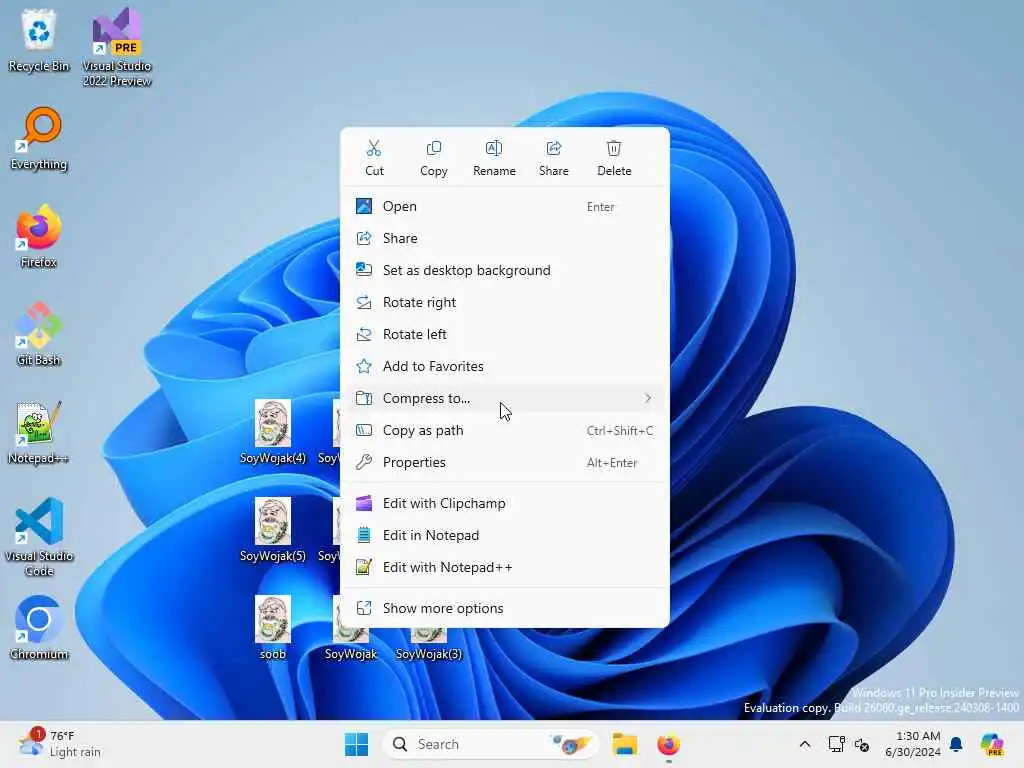Select the Notepad++ desktop shortcut
Image resolution: width=1024 pixels, height=768 pixels.
pyautogui.click(x=39, y=432)
